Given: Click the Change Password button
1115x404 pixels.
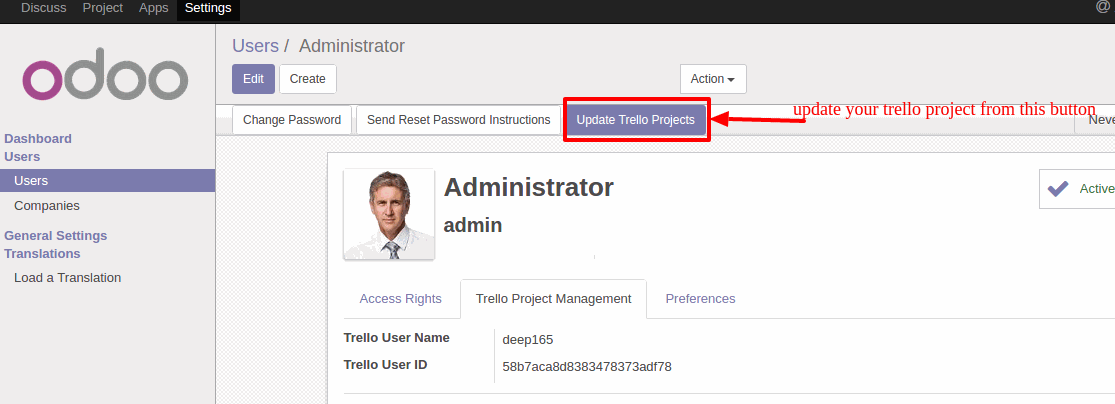Looking at the screenshot, I should click(x=292, y=120).
